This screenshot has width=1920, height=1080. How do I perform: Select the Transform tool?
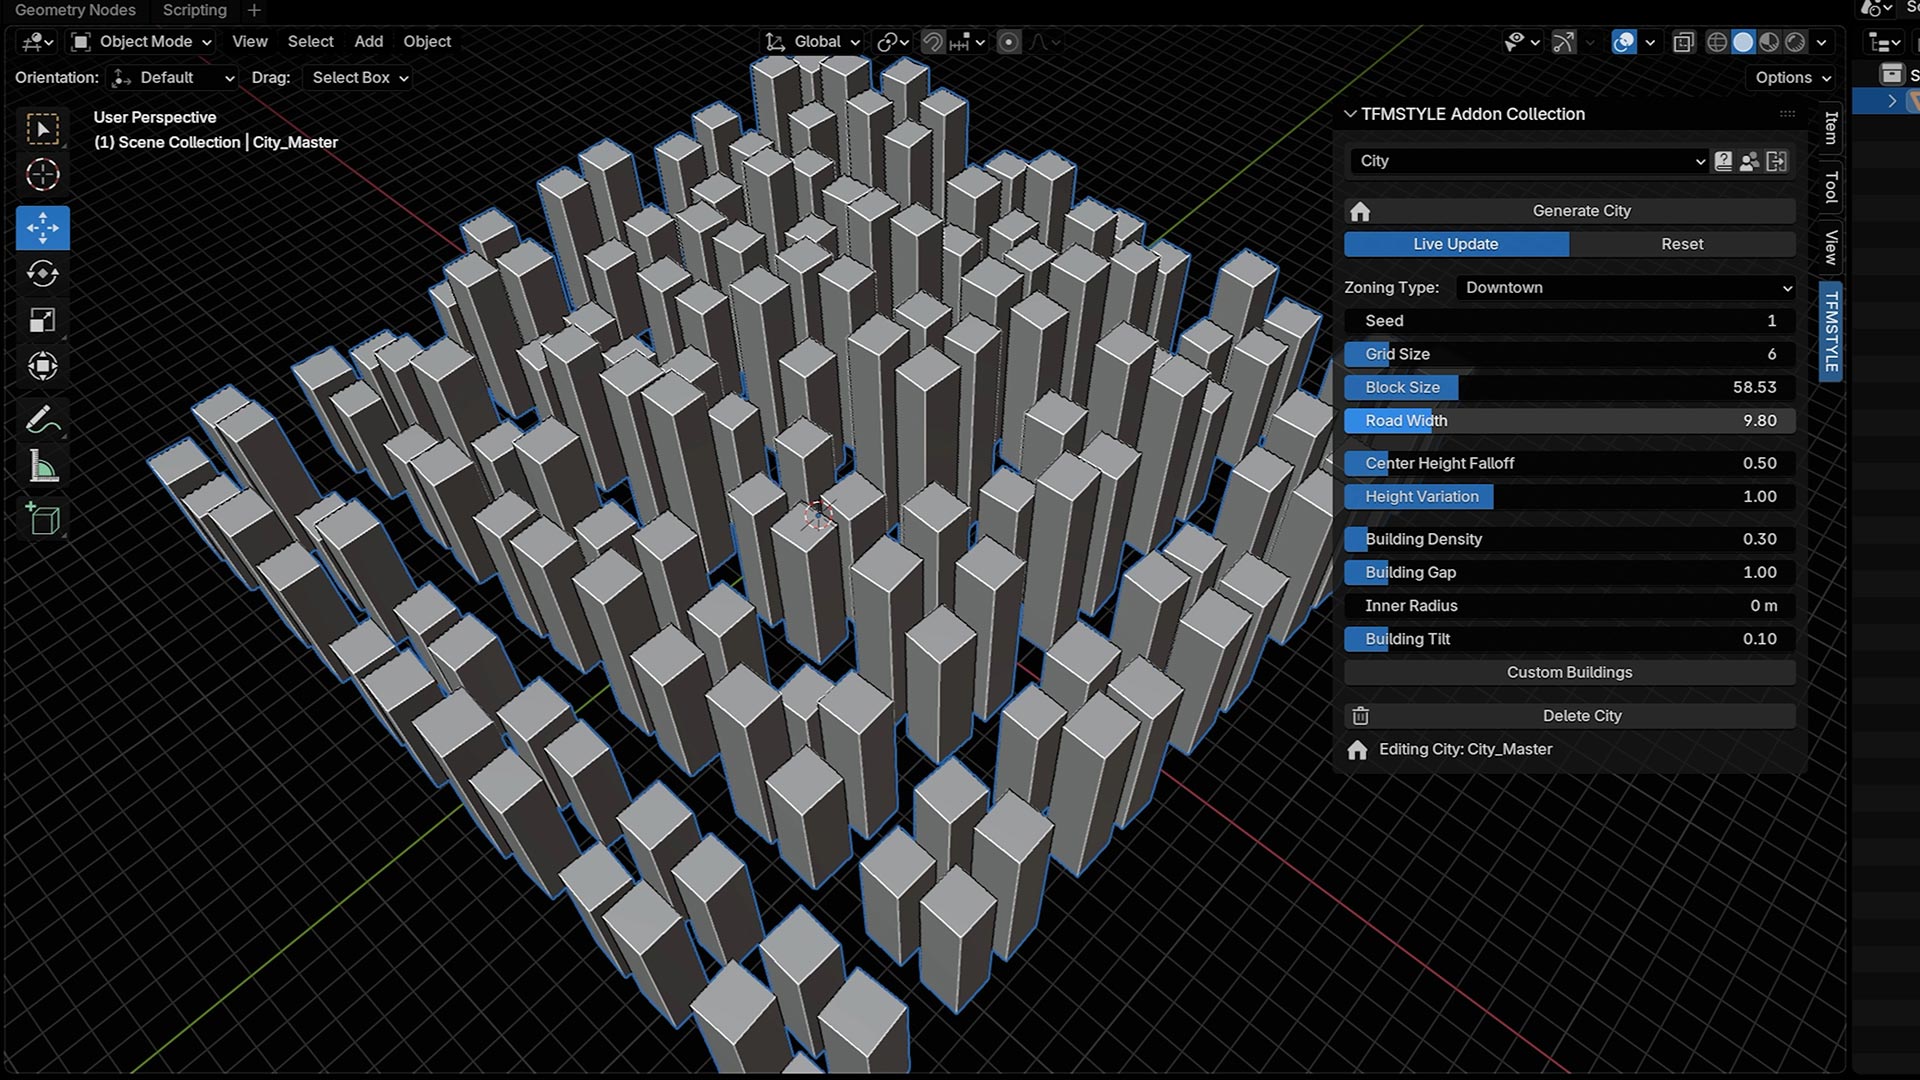click(42, 366)
